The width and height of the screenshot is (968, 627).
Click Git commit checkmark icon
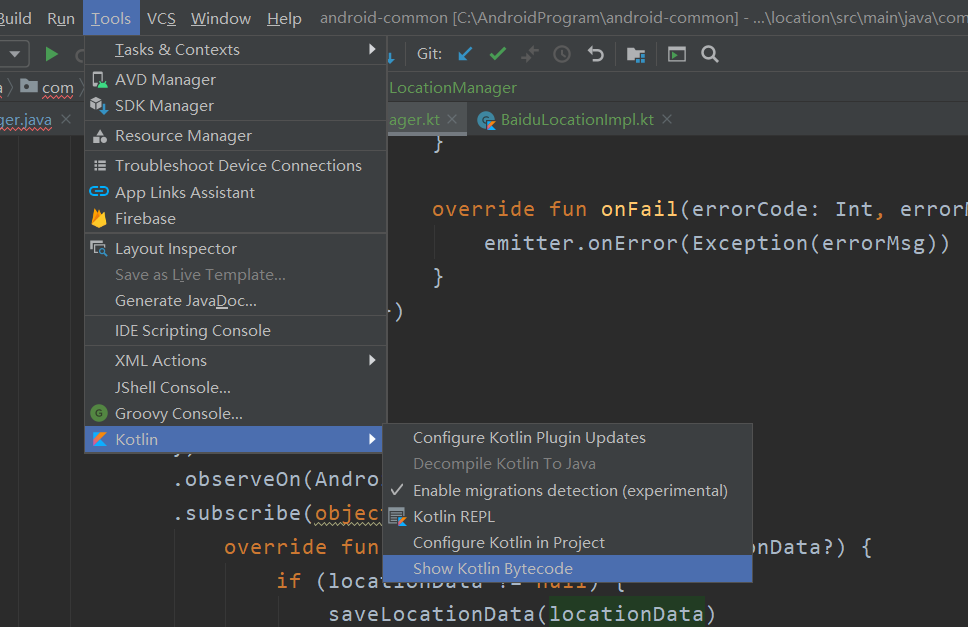498,54
